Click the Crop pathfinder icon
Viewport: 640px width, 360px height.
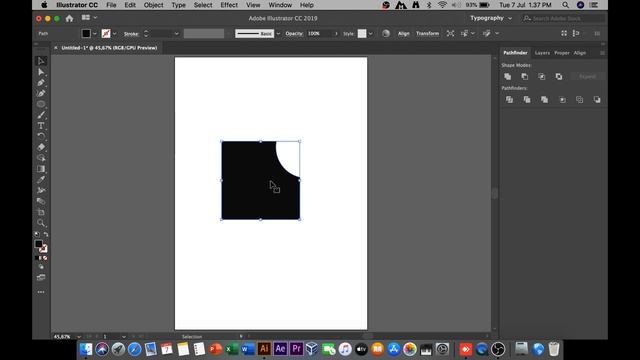pyautogui.click(x=562, y=100)
